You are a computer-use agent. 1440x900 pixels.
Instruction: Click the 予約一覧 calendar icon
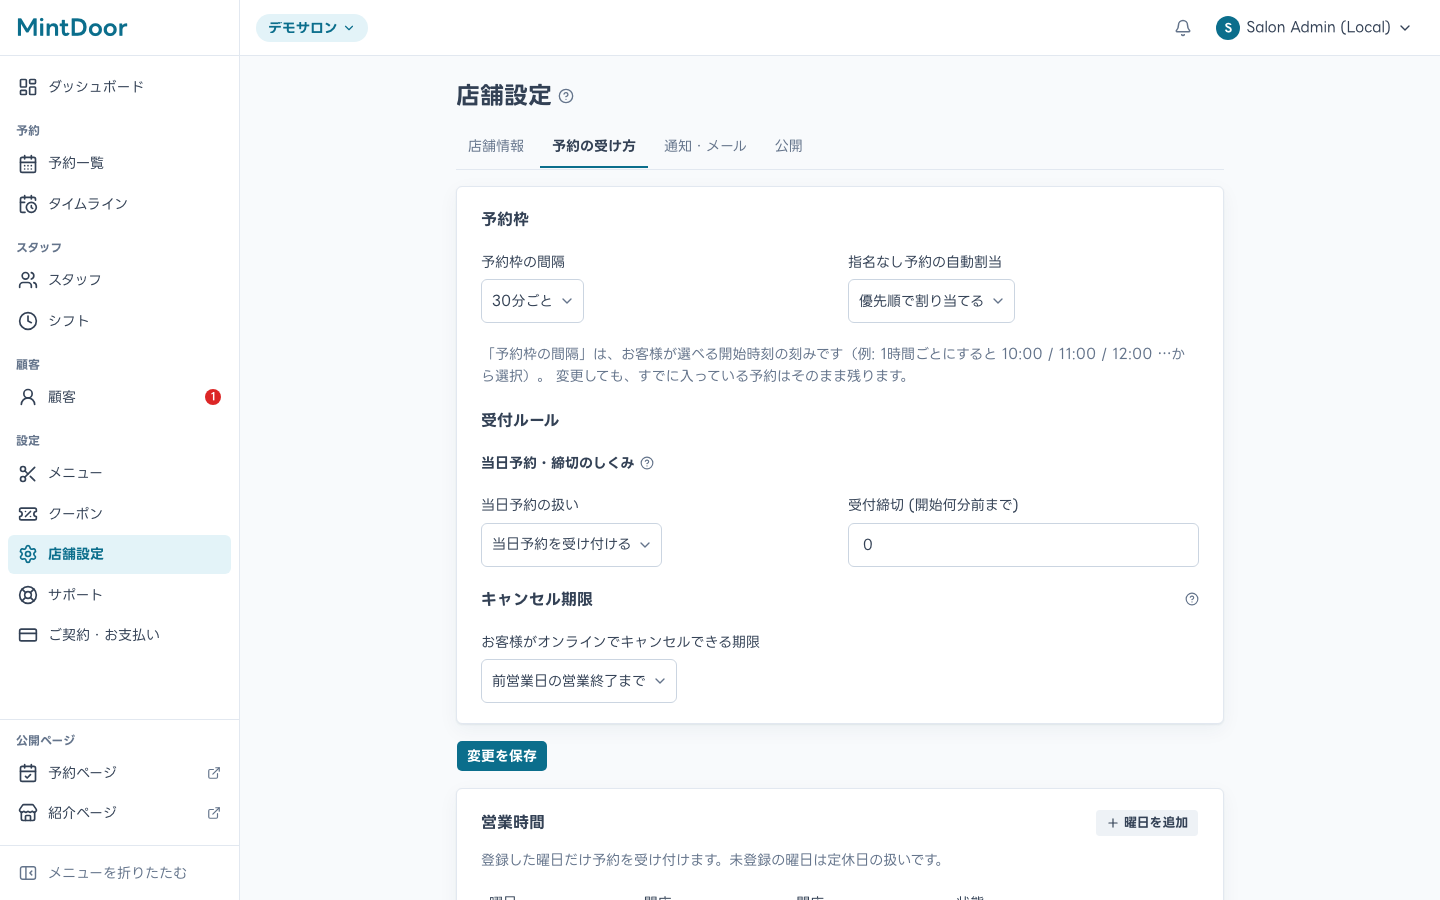[28, 163]
